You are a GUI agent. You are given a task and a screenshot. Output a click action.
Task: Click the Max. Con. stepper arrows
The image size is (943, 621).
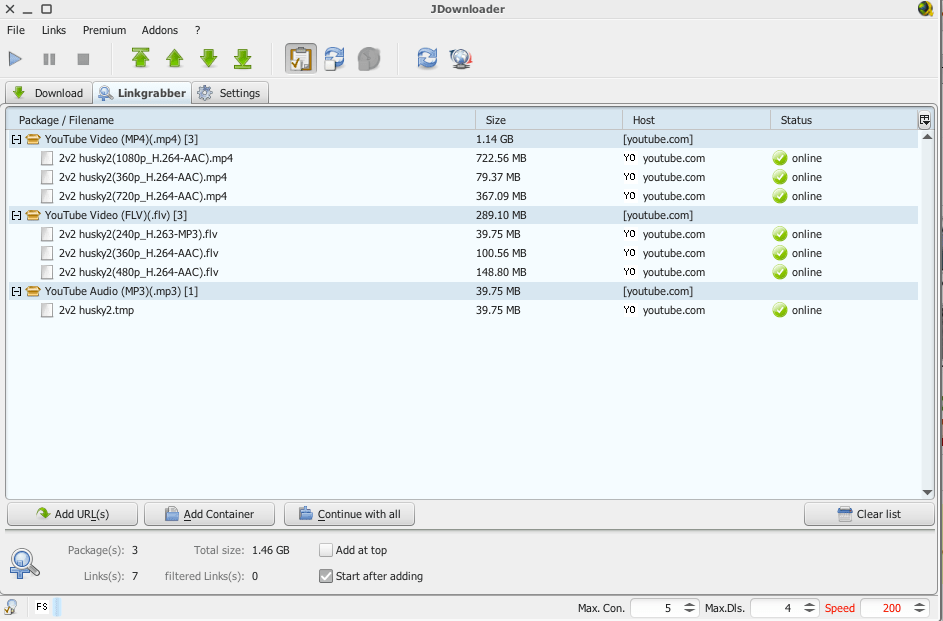pyautogui.click(x=690, y=608)
